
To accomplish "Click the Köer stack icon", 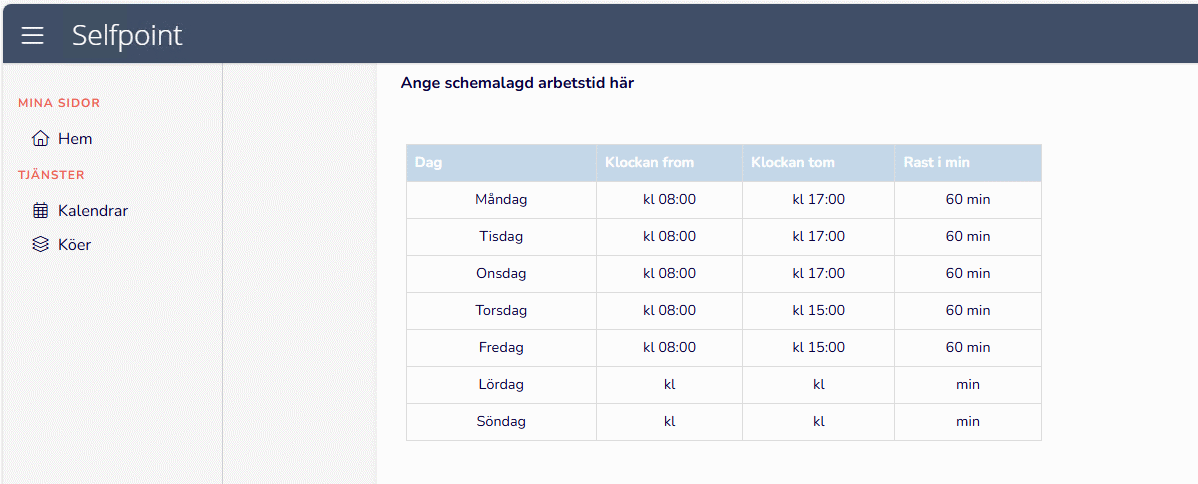I will 40,244.
